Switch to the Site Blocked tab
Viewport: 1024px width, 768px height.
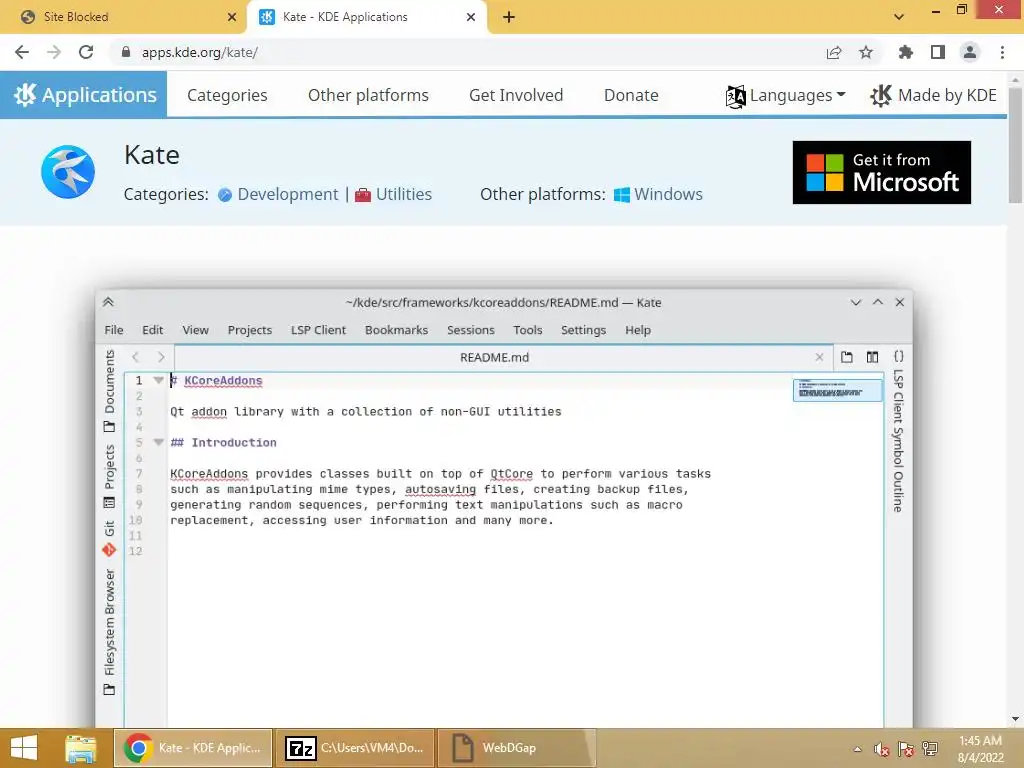124,17
